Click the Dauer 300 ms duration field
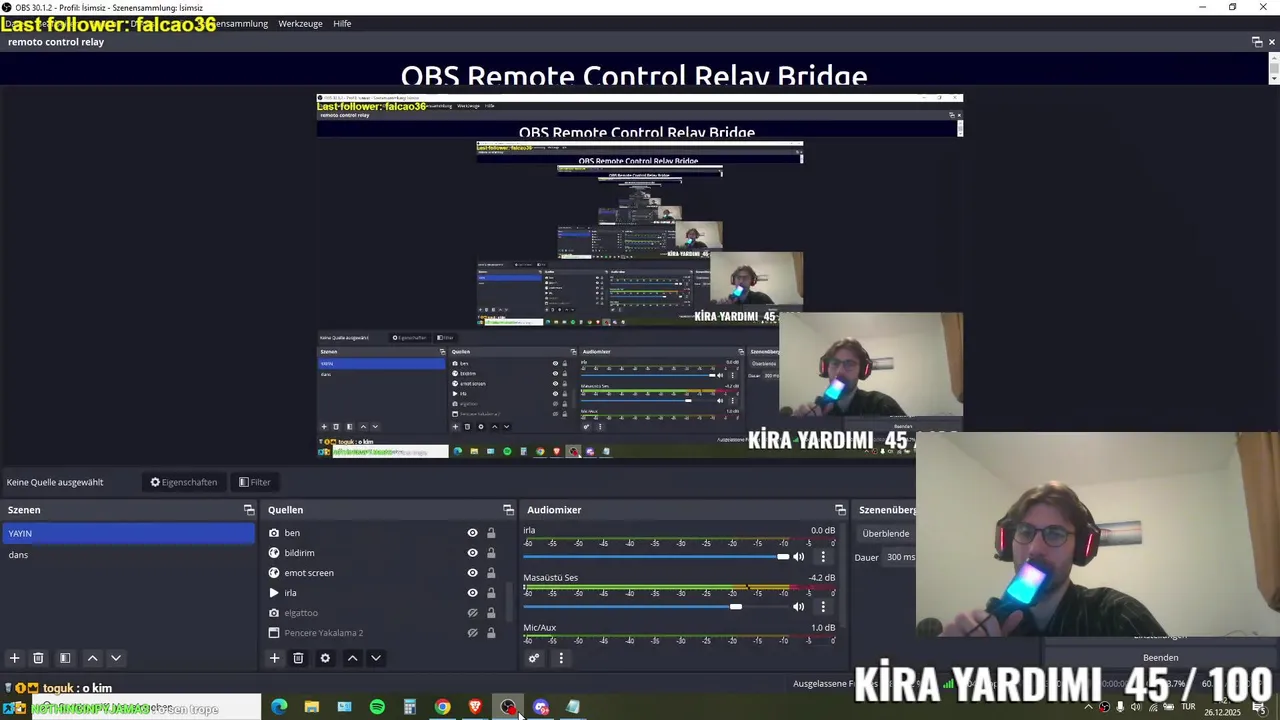This screenshot has height=720, width=1280. coord(900,557)
